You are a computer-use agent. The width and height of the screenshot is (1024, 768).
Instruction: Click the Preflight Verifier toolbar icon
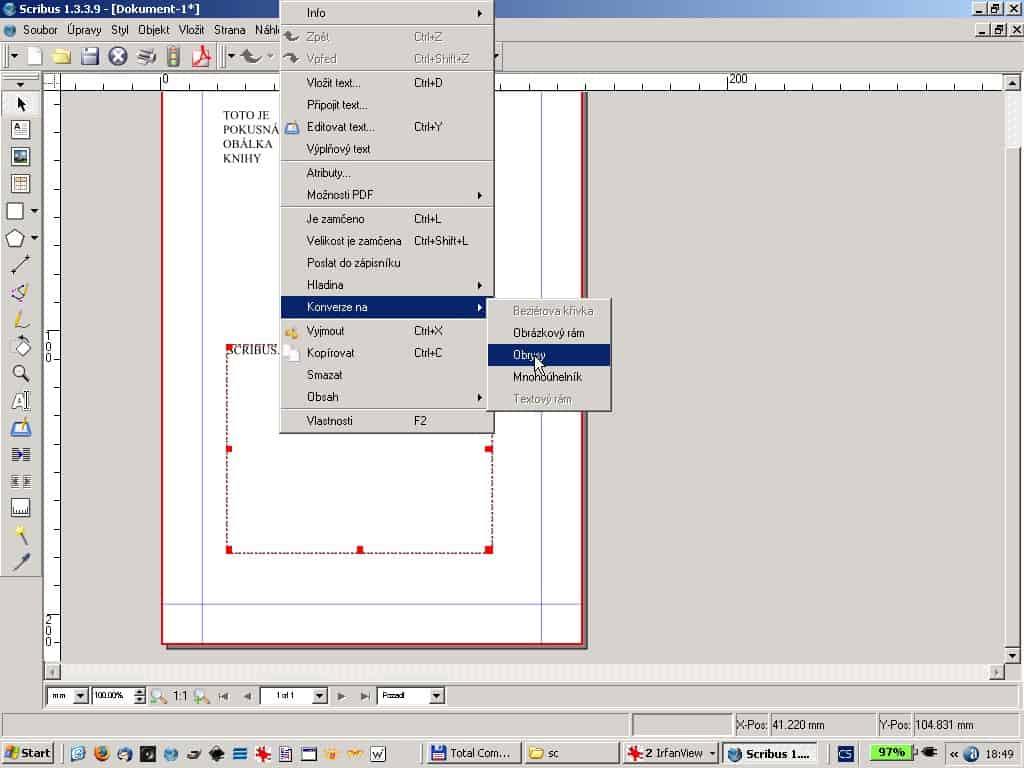(173, 57)
